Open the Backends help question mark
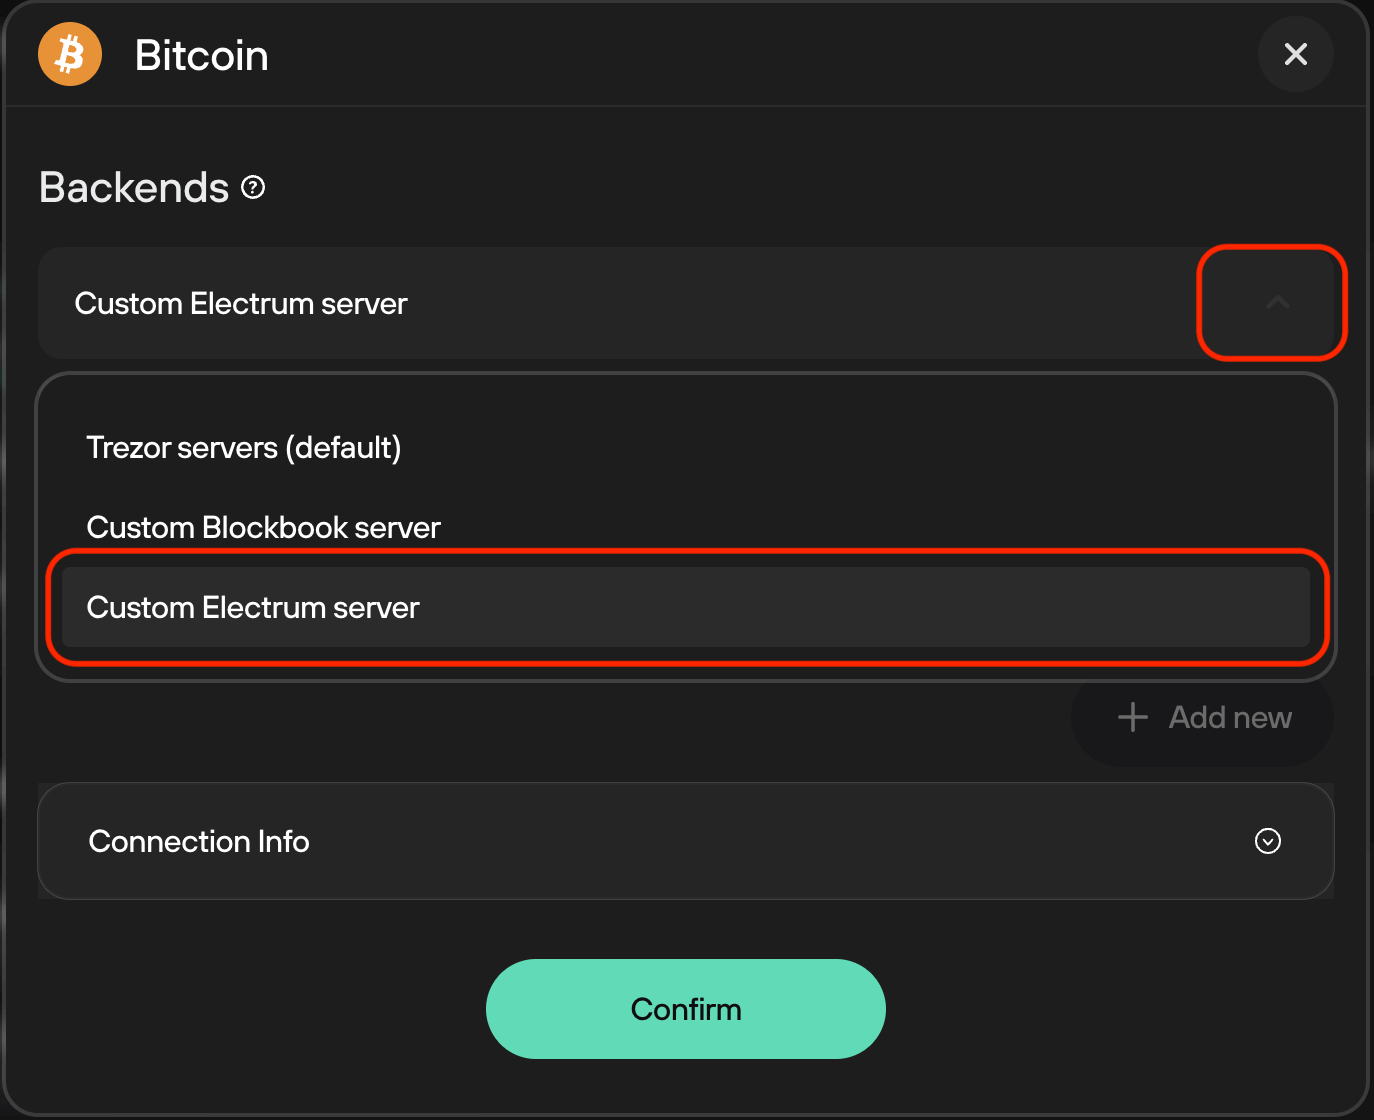 tap(253, 187)
